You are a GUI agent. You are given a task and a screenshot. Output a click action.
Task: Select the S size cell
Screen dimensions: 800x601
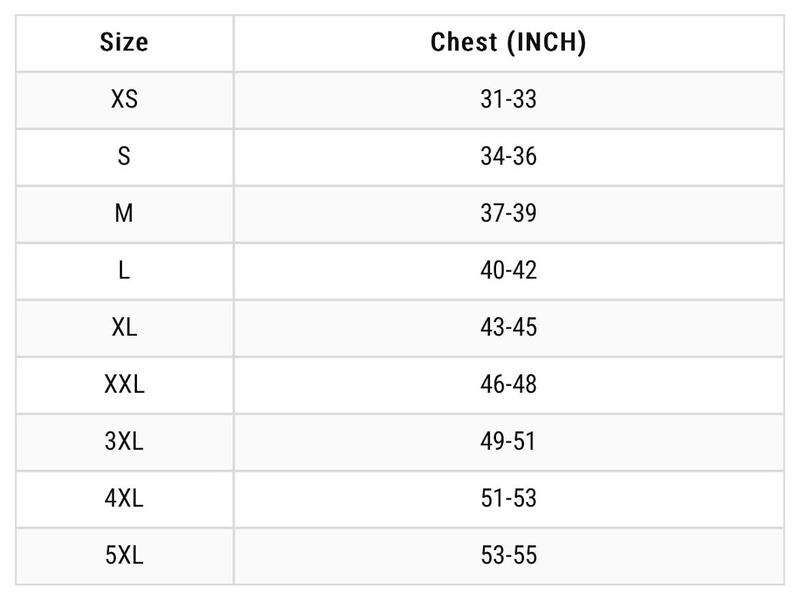coord(124,157)
